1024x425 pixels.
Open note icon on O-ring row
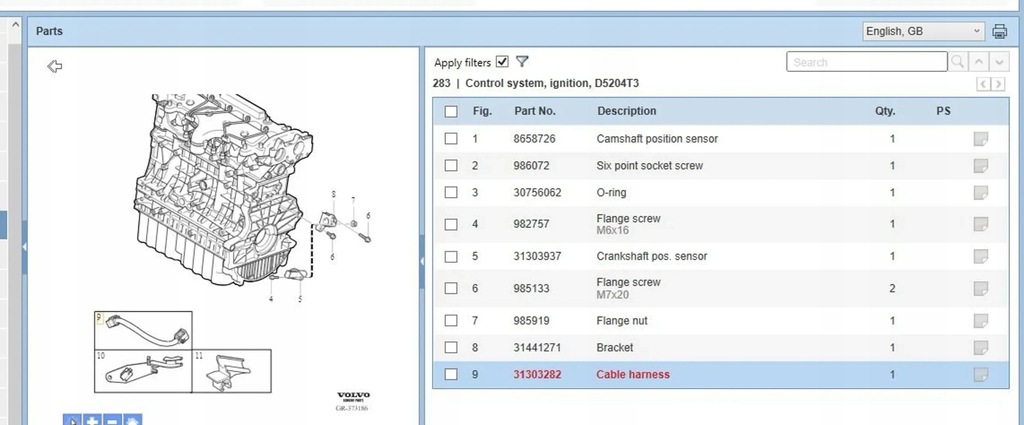[980, 193]
